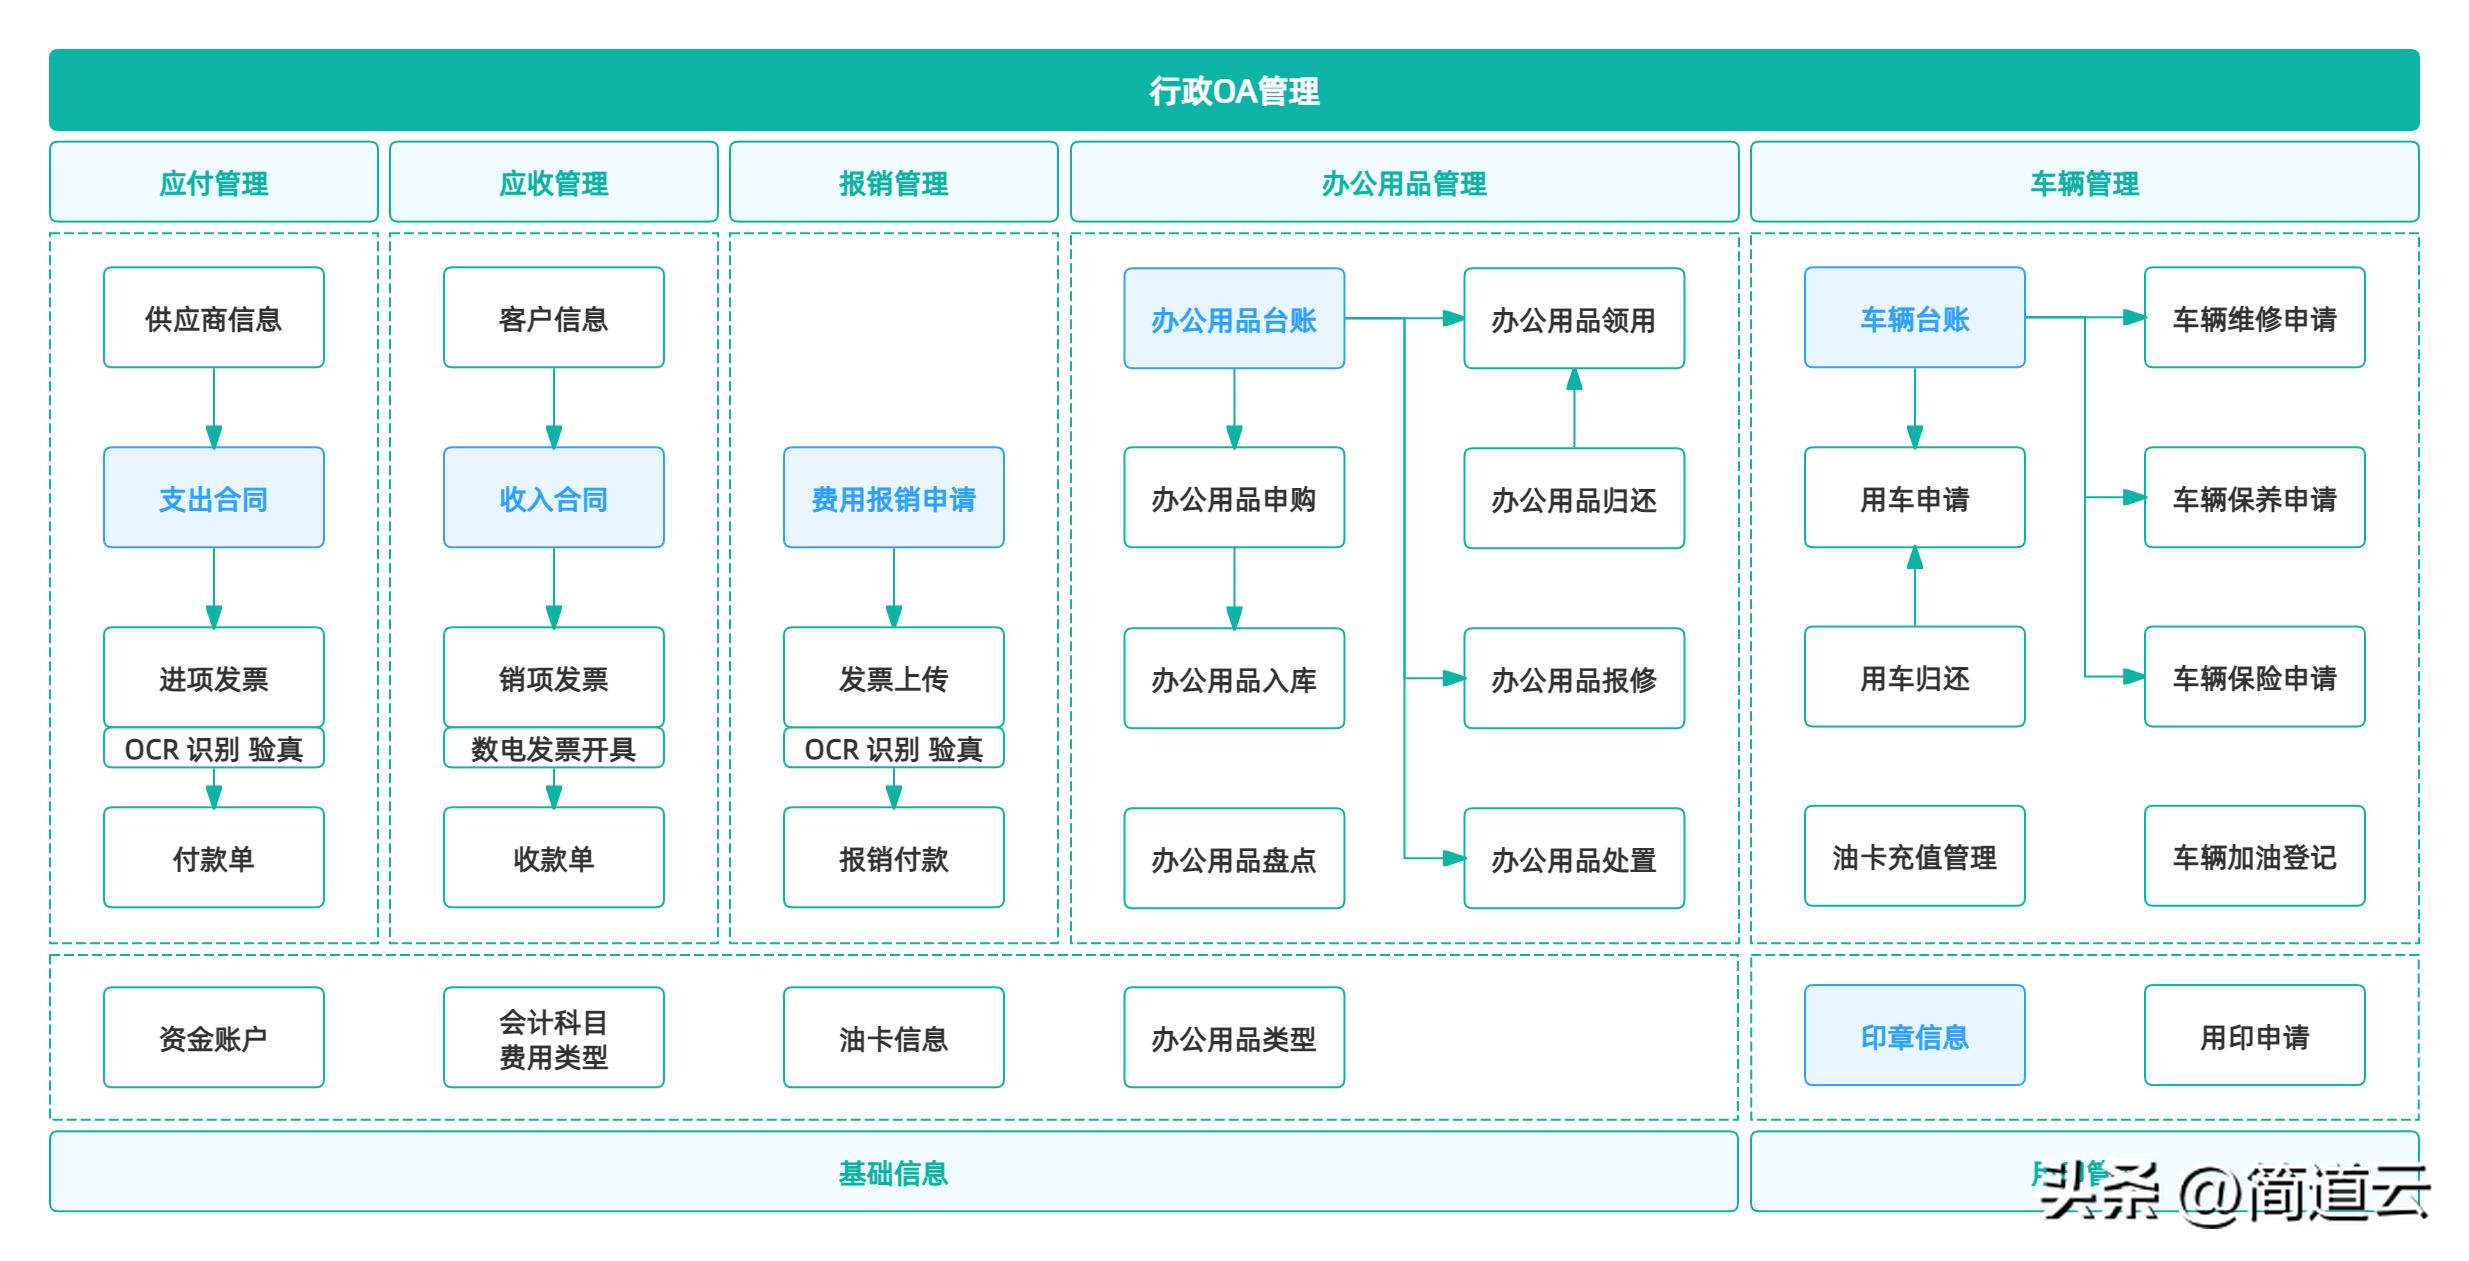The image size is (2469, 1261).
Task: Click the 支出合同 node
Action: pyautogui.click(x=213, y=497)
